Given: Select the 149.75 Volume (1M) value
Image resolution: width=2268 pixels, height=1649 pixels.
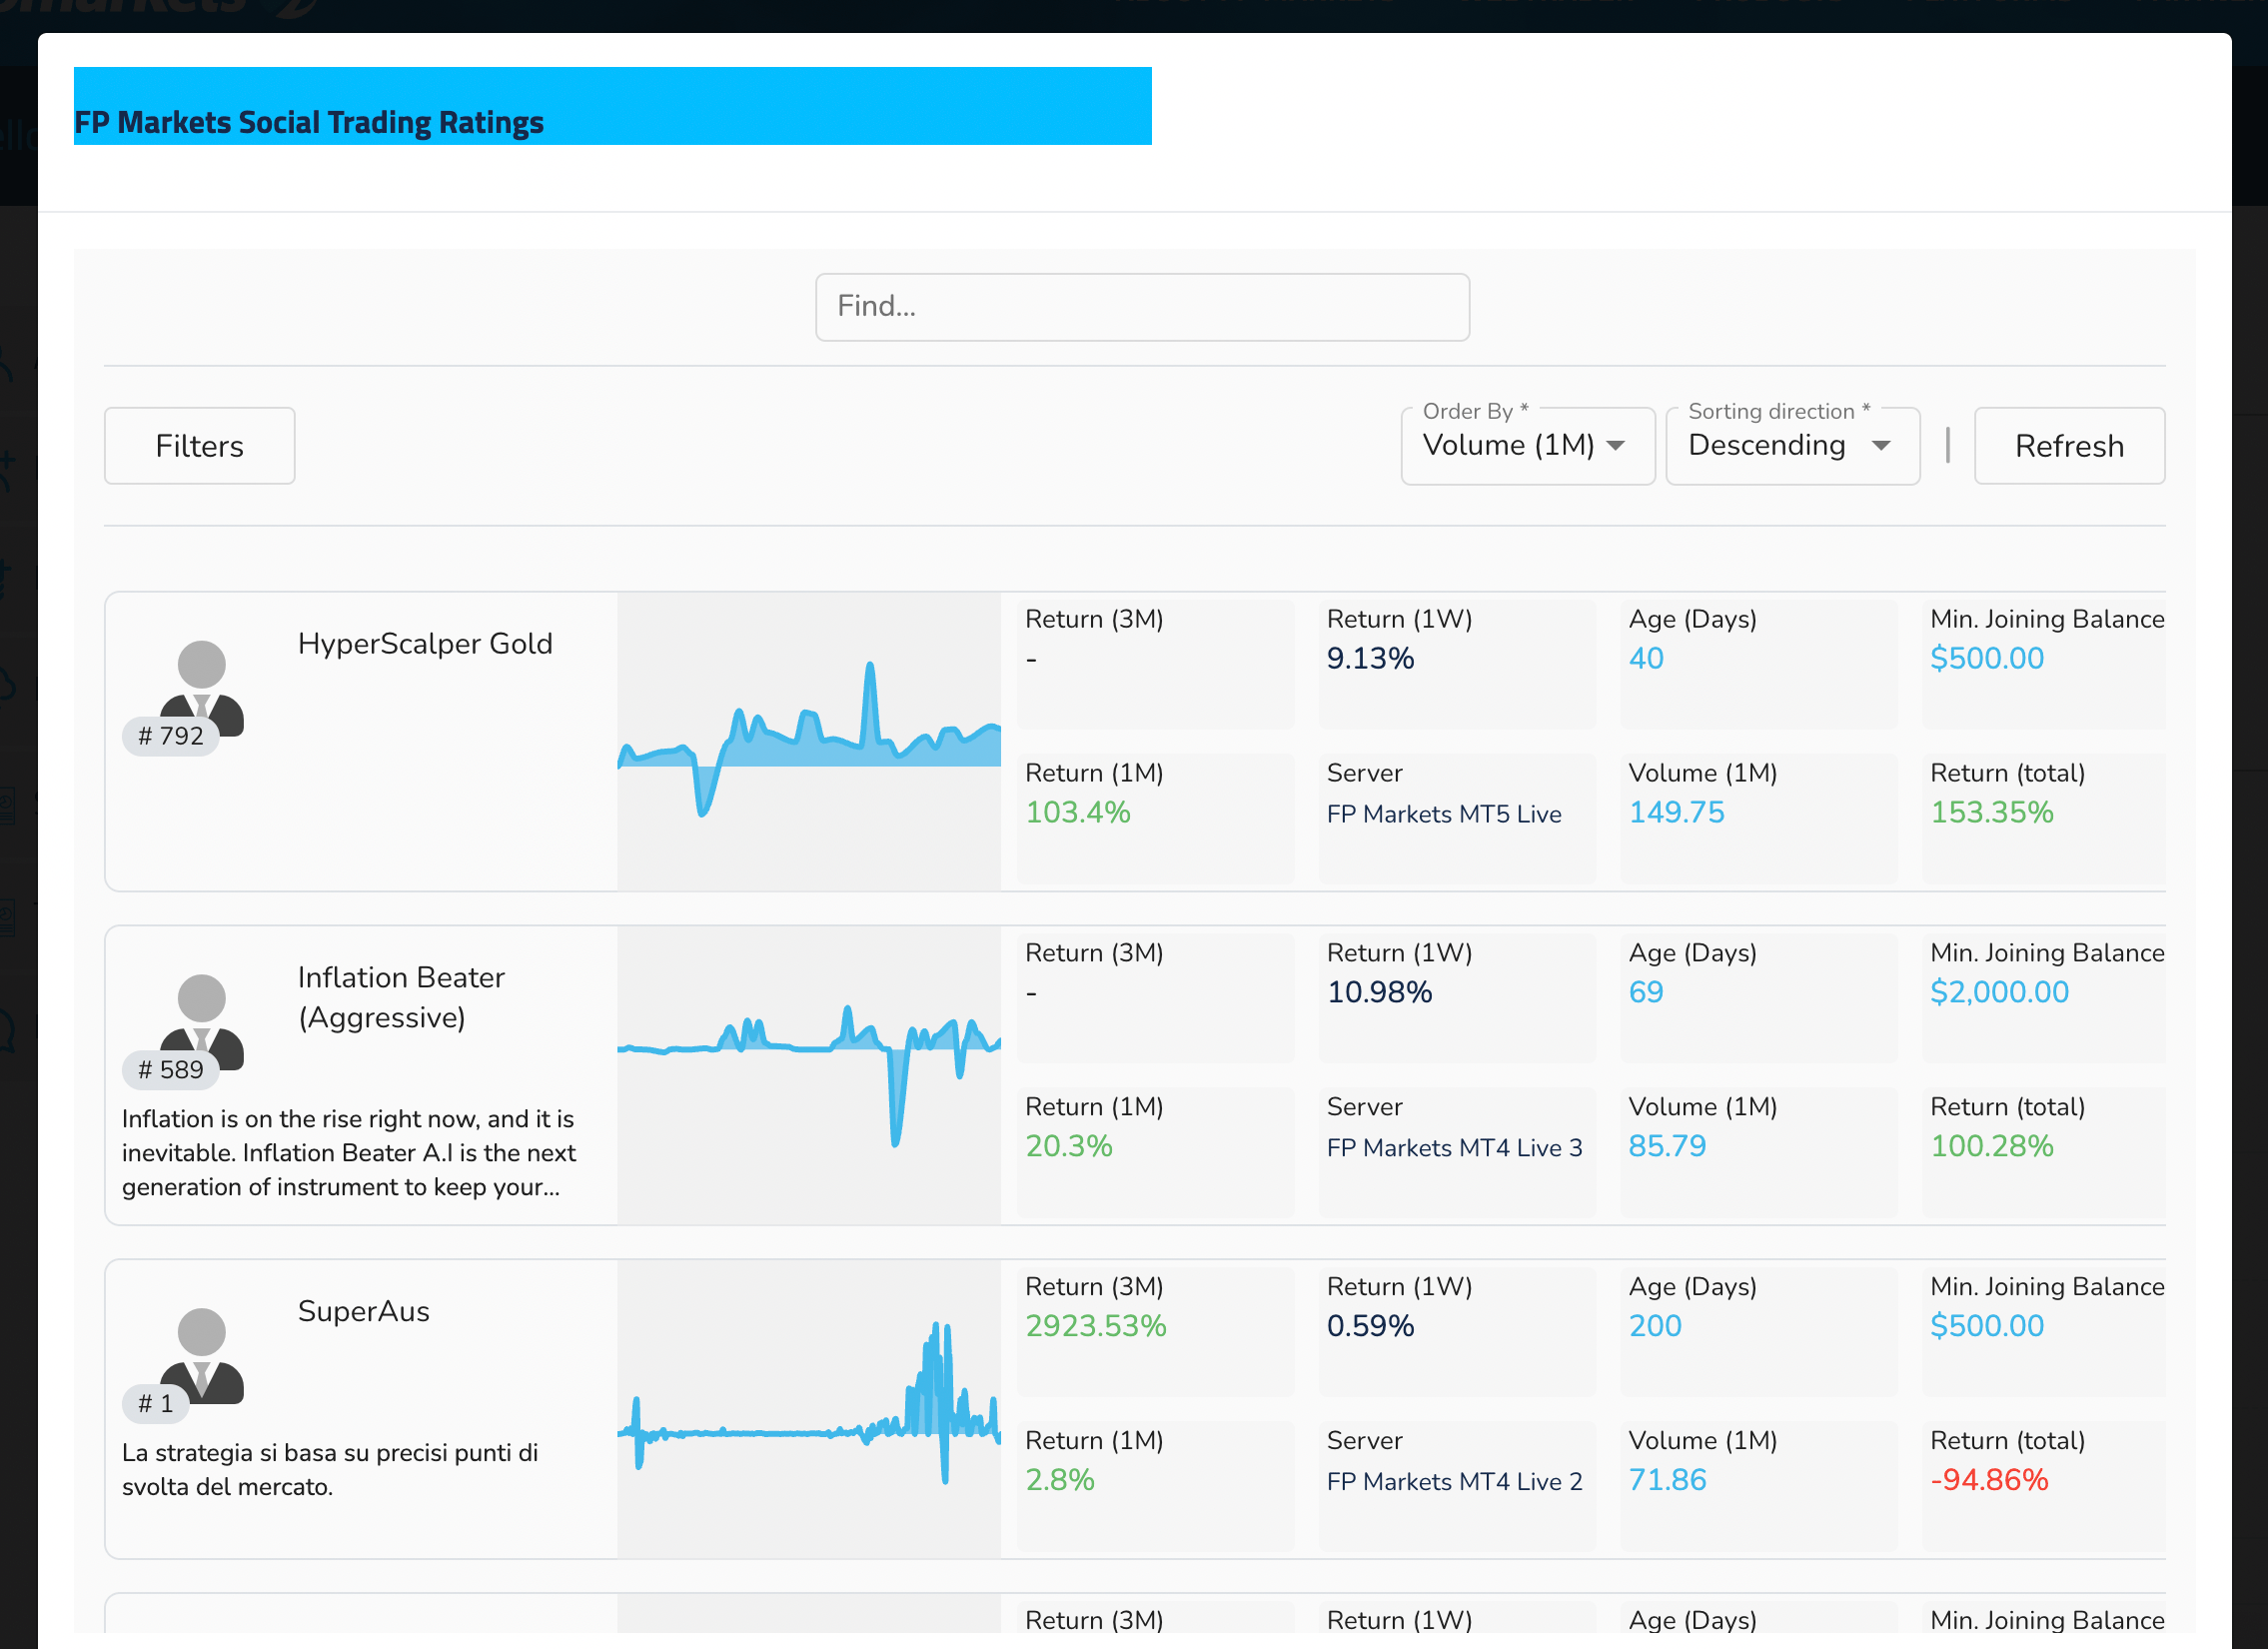Looking at the screenshot, I should pos(1677,812).
